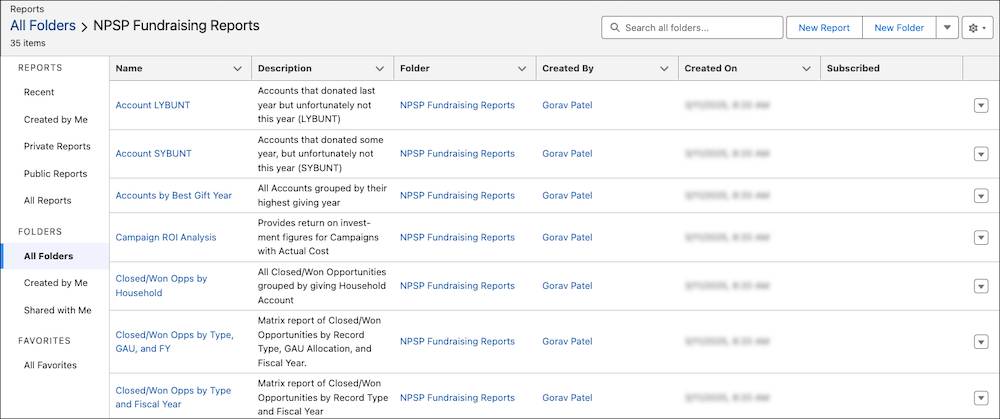Screen dimensions: 1000x419
Task: Open Closed/Won Opps by Household report
Action: click(161, 286)
